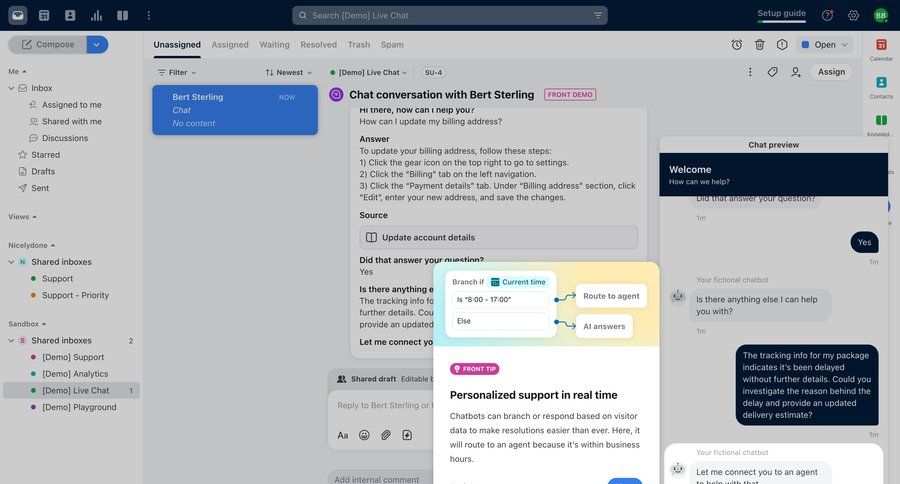
Task: Open the calendar icon in top bar
Action: (x=44, y=16)
